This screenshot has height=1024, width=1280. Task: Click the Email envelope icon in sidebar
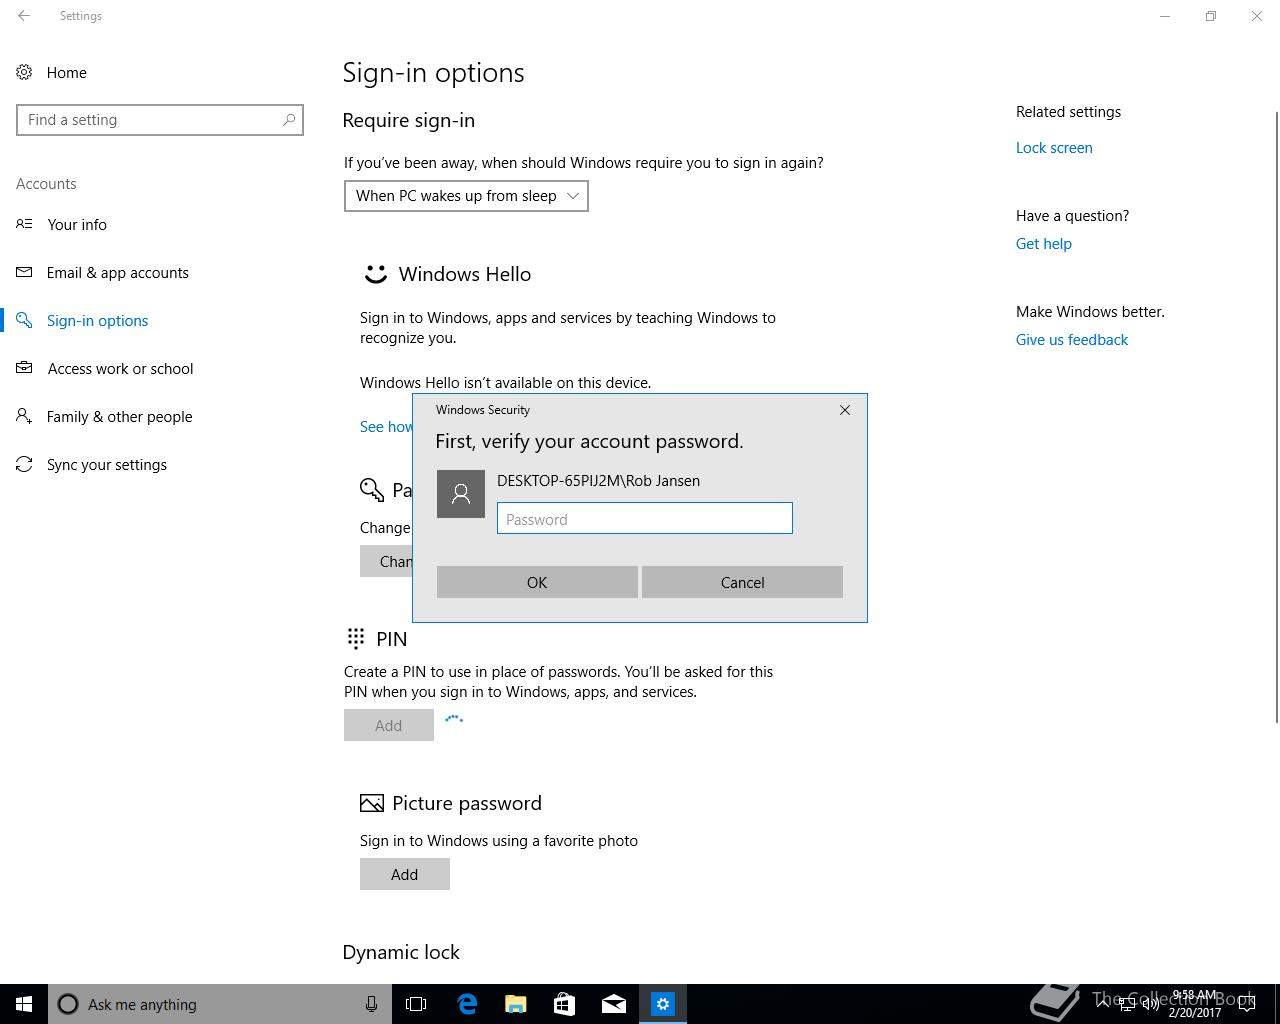(x=24, y=272)
